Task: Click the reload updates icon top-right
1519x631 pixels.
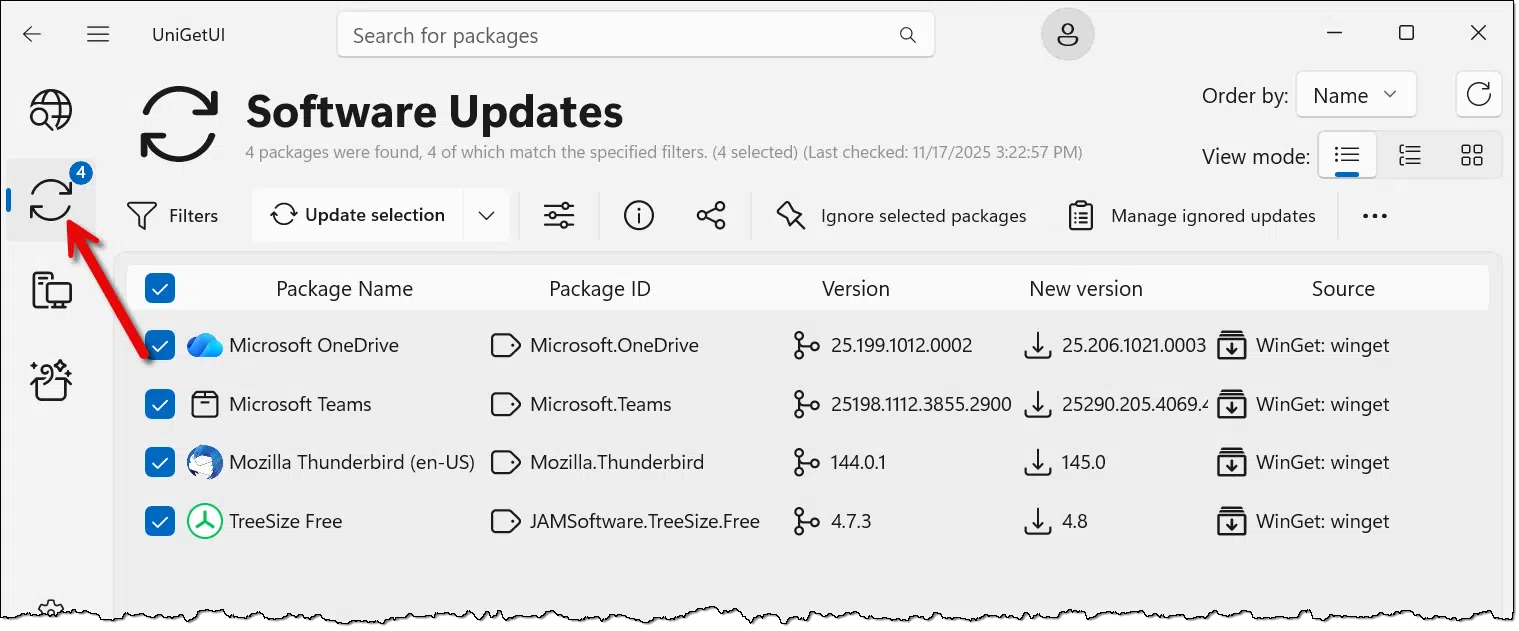Action: click(x=1478, y=95)
